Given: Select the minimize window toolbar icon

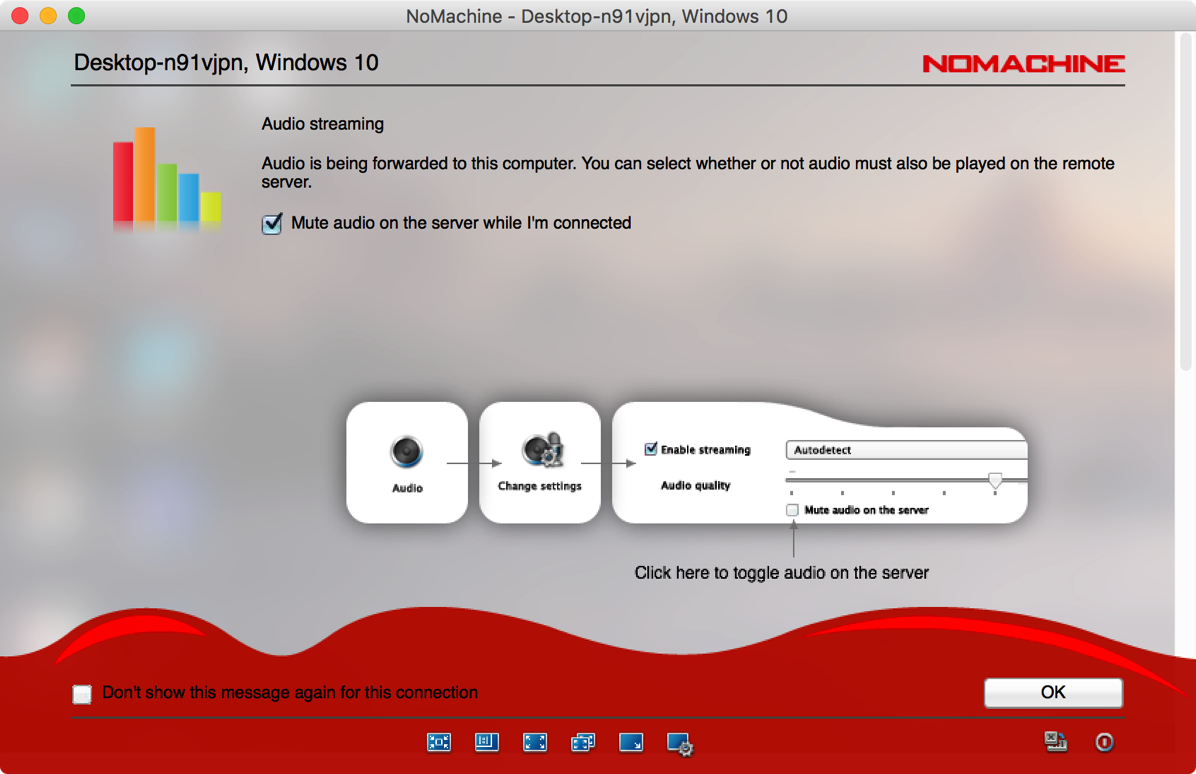Looking at the screenshot, I should 1056,742.
